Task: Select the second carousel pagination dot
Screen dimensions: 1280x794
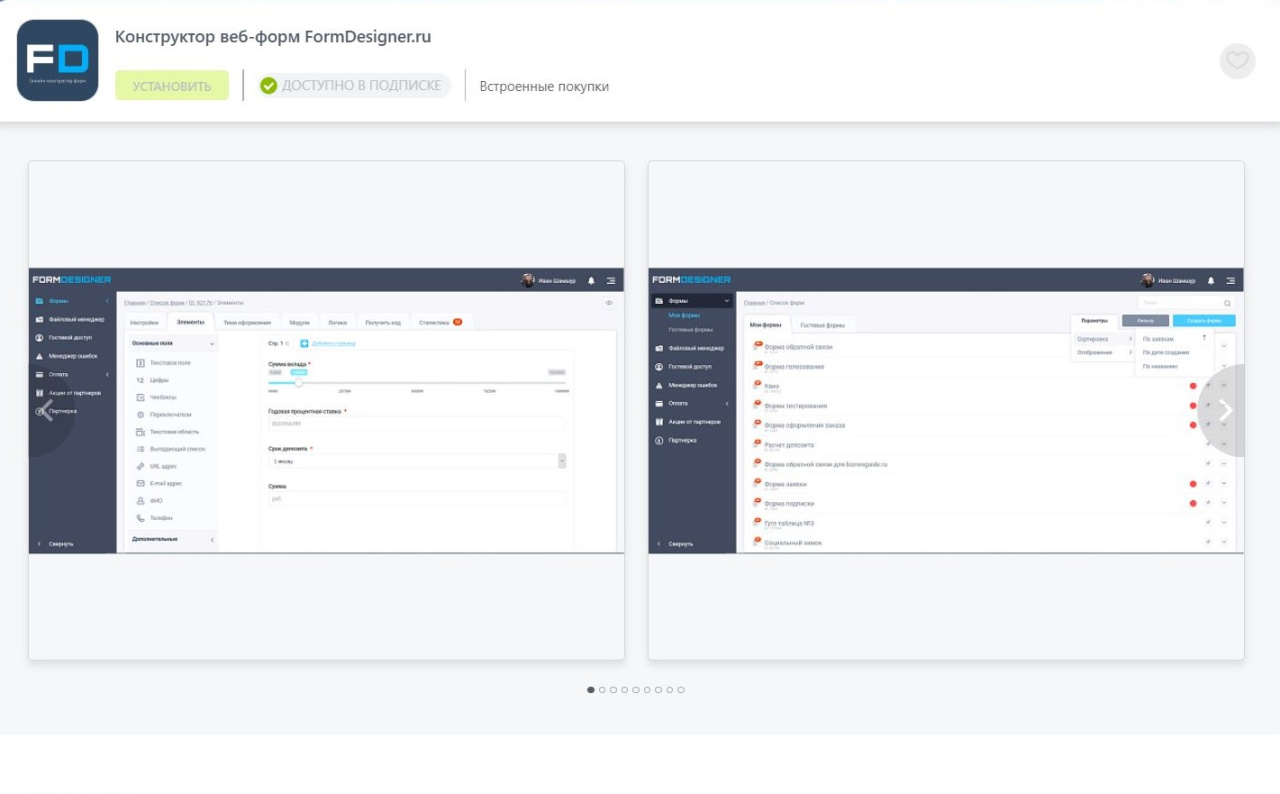Action: coord(602,690)
